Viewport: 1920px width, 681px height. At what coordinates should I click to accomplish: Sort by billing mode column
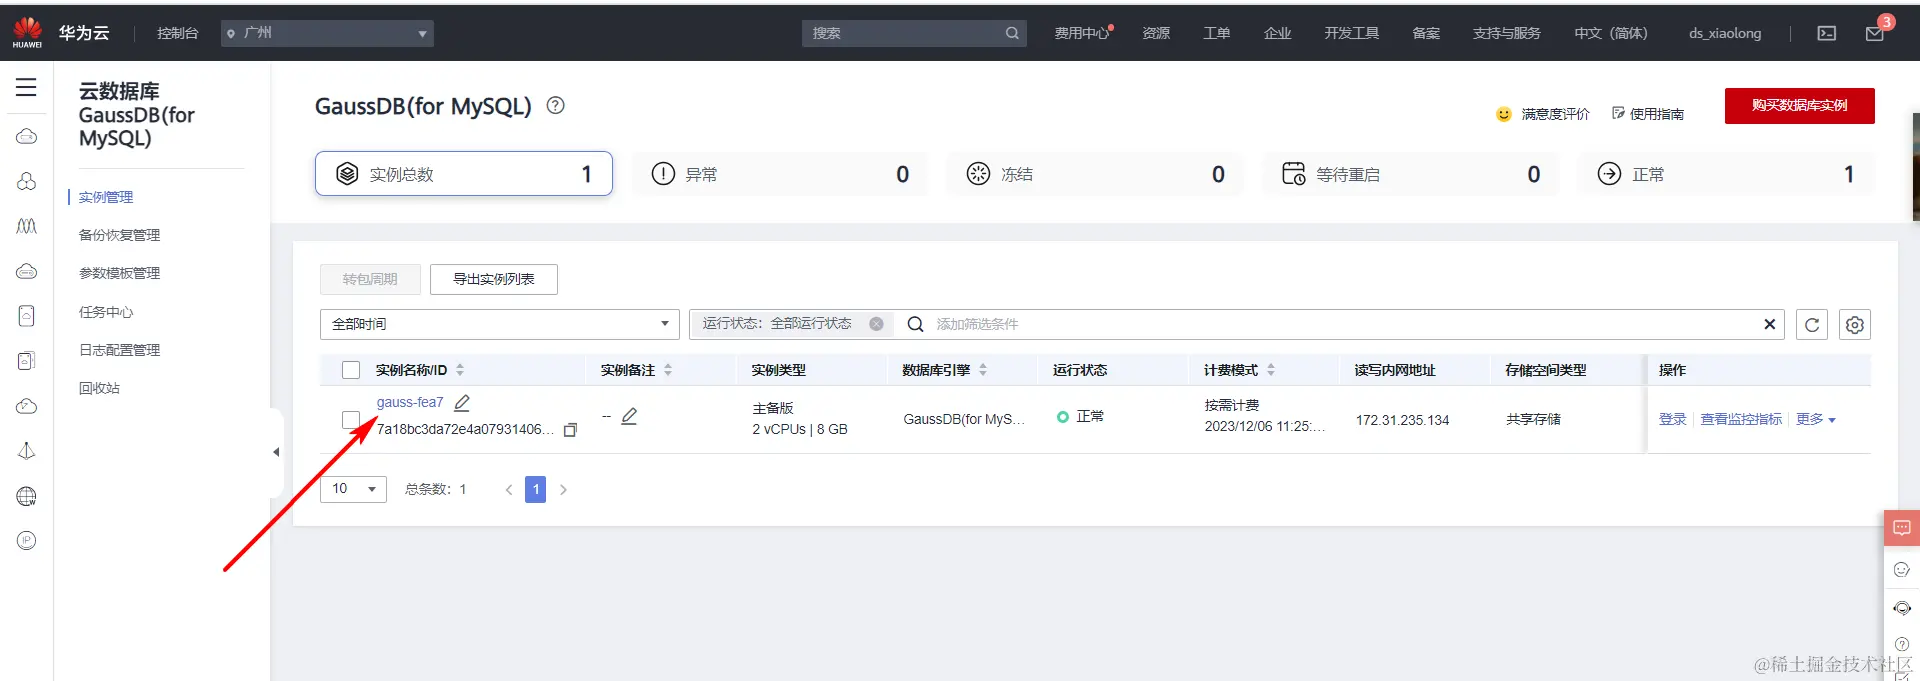[1271, 370]
